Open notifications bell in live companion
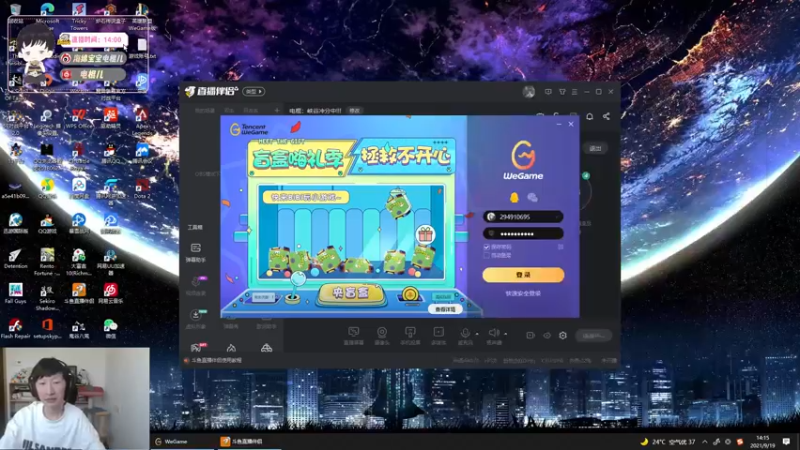 pyautogui.click(x=589, y=116)
